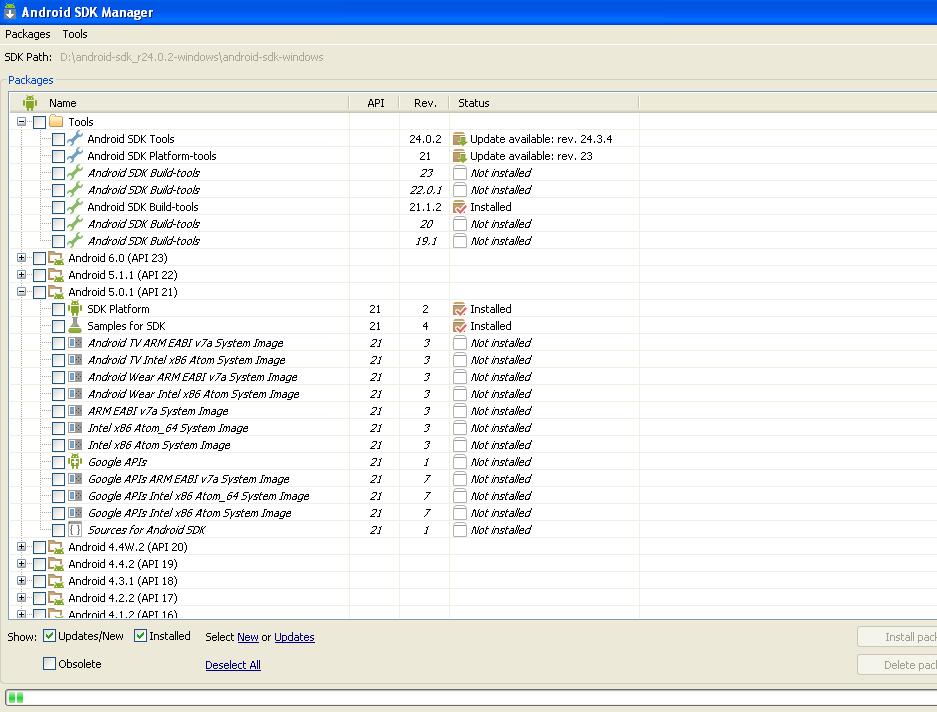Expand the Android 4.4.2 (API 19) node

(x=22, y=563)
